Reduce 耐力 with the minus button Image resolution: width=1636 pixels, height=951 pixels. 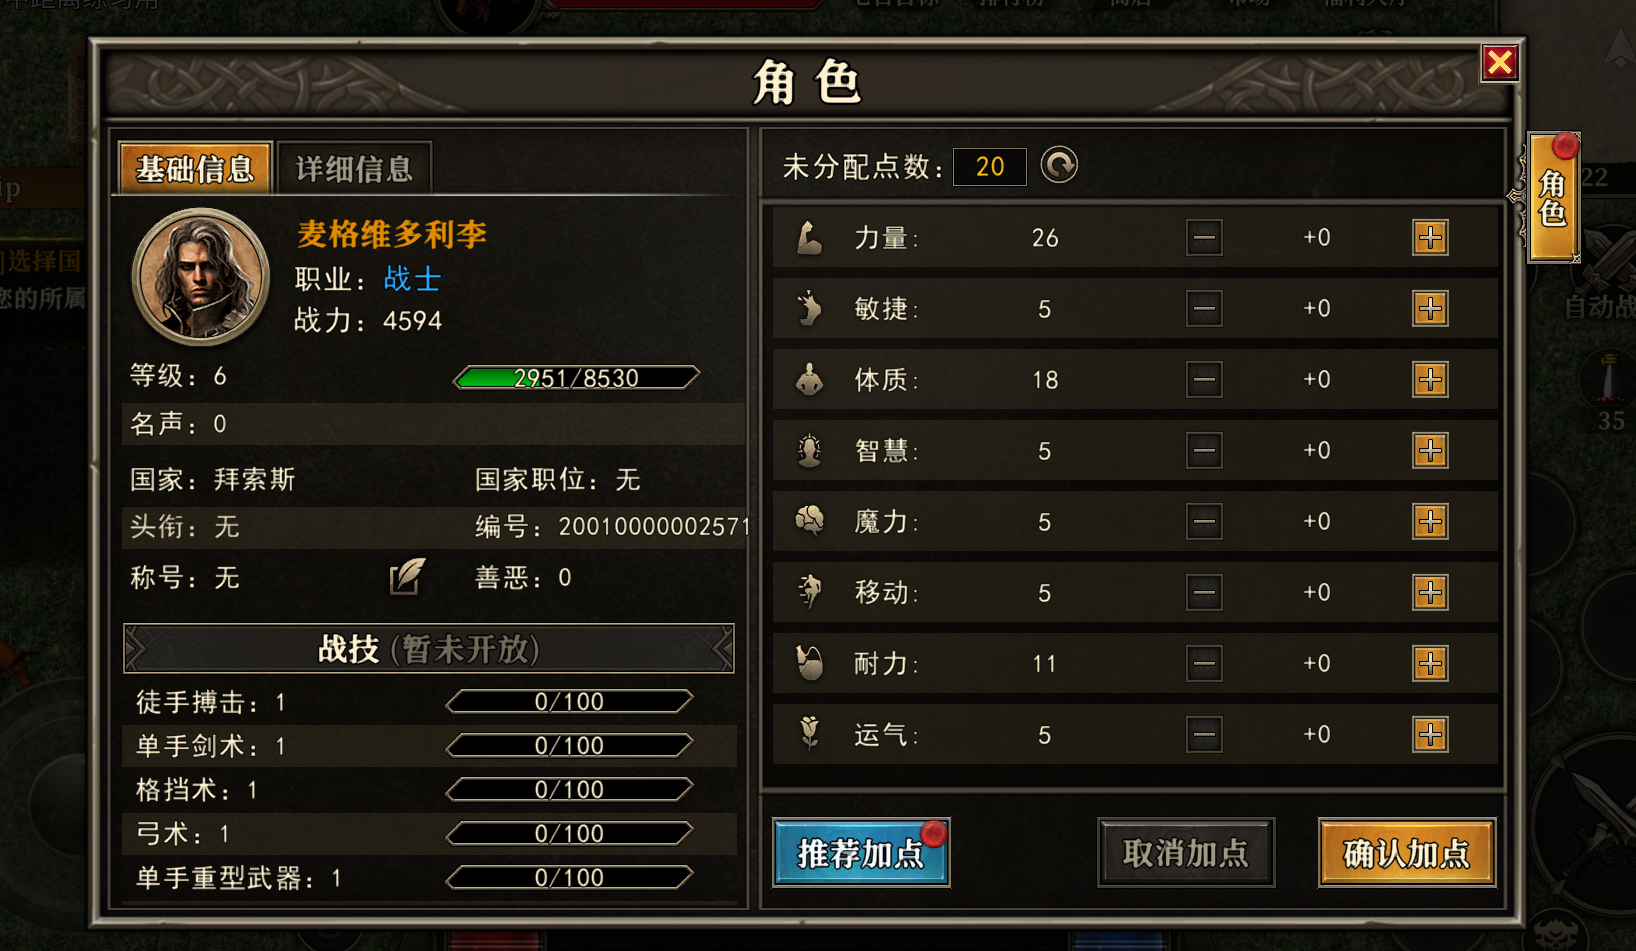click(x=1204, y=664)
